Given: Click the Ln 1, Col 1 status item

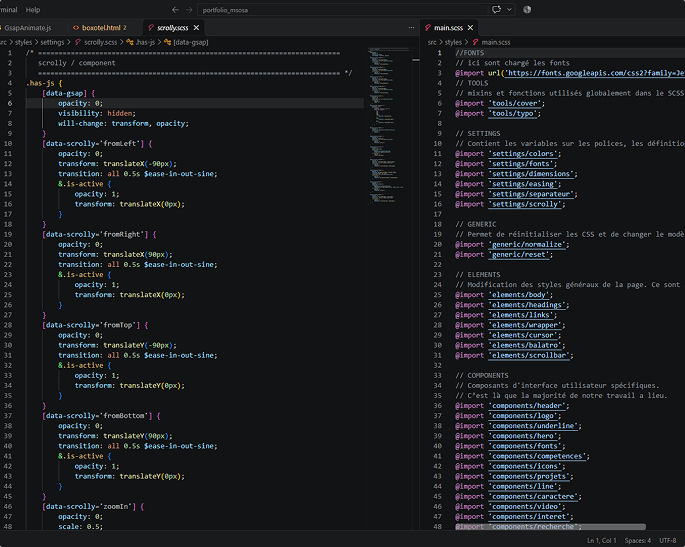Looking at the screenshot, I should 601,540.
